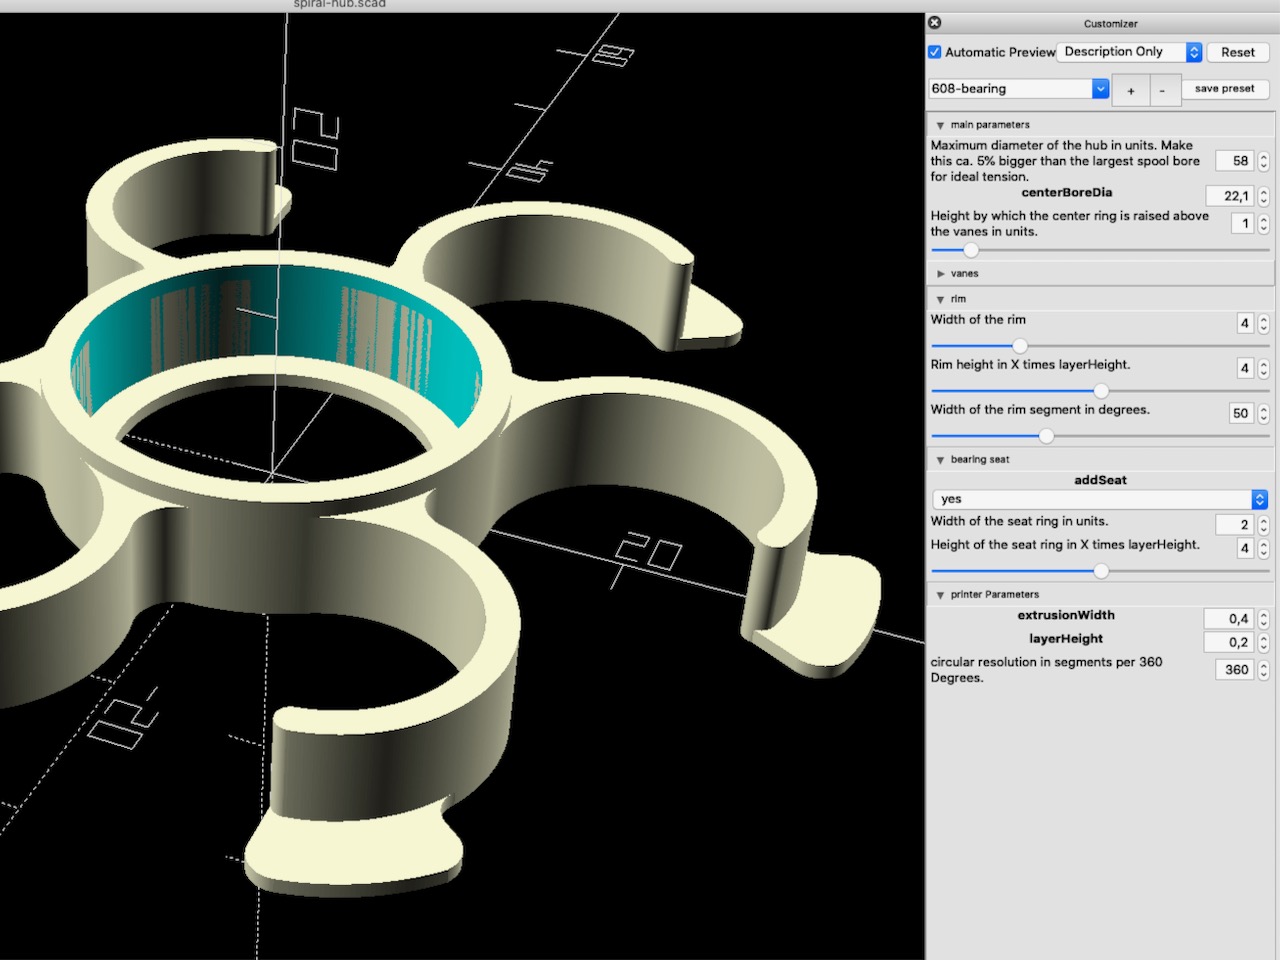Click the circular resolution field showing 360
The width and height of the screenshot is (1280, 960).
[1235, 670]
